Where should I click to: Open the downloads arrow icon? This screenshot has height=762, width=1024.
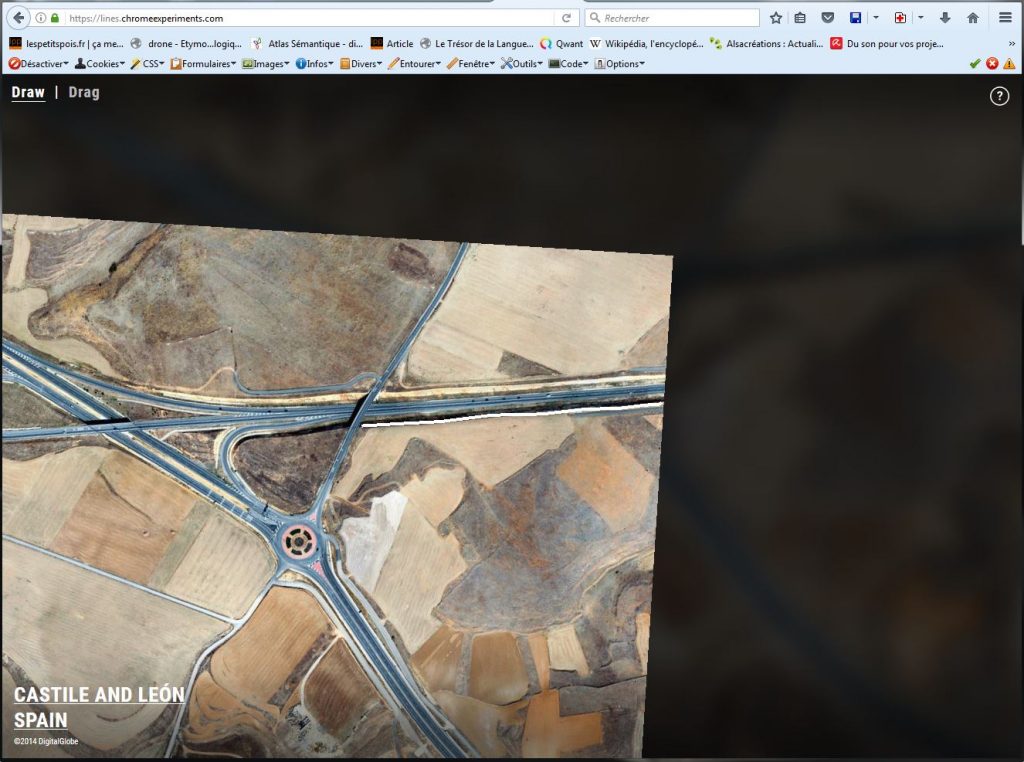945,18
